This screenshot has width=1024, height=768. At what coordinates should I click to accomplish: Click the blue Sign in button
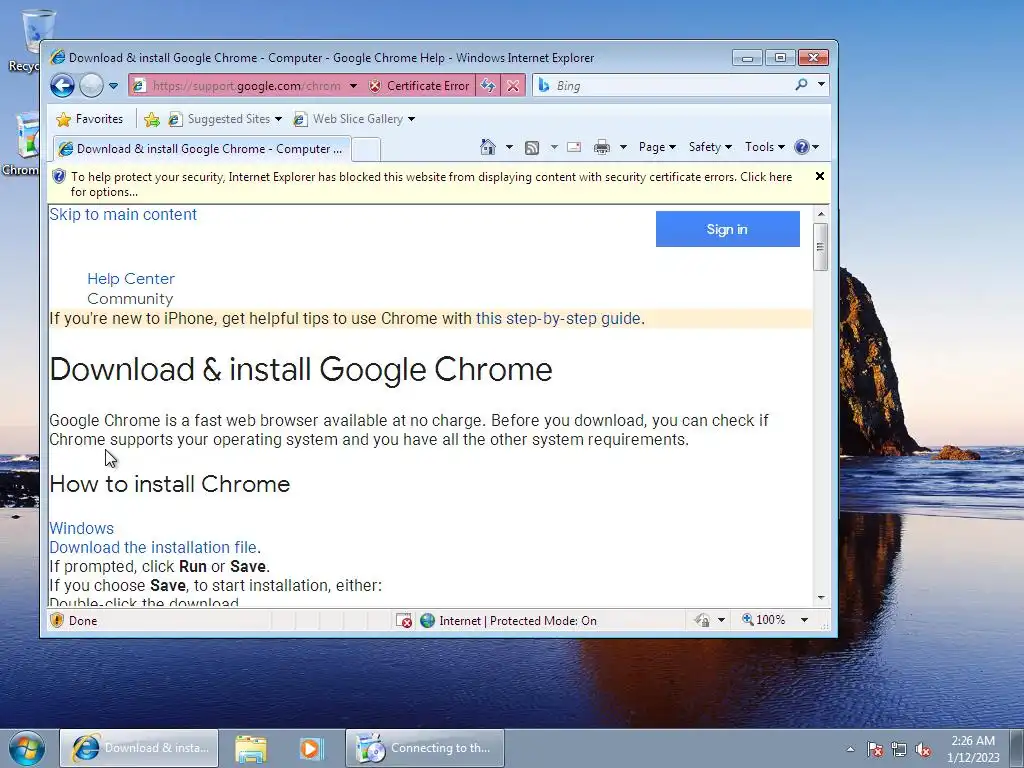pyautogui.click(x=728, y=229)
